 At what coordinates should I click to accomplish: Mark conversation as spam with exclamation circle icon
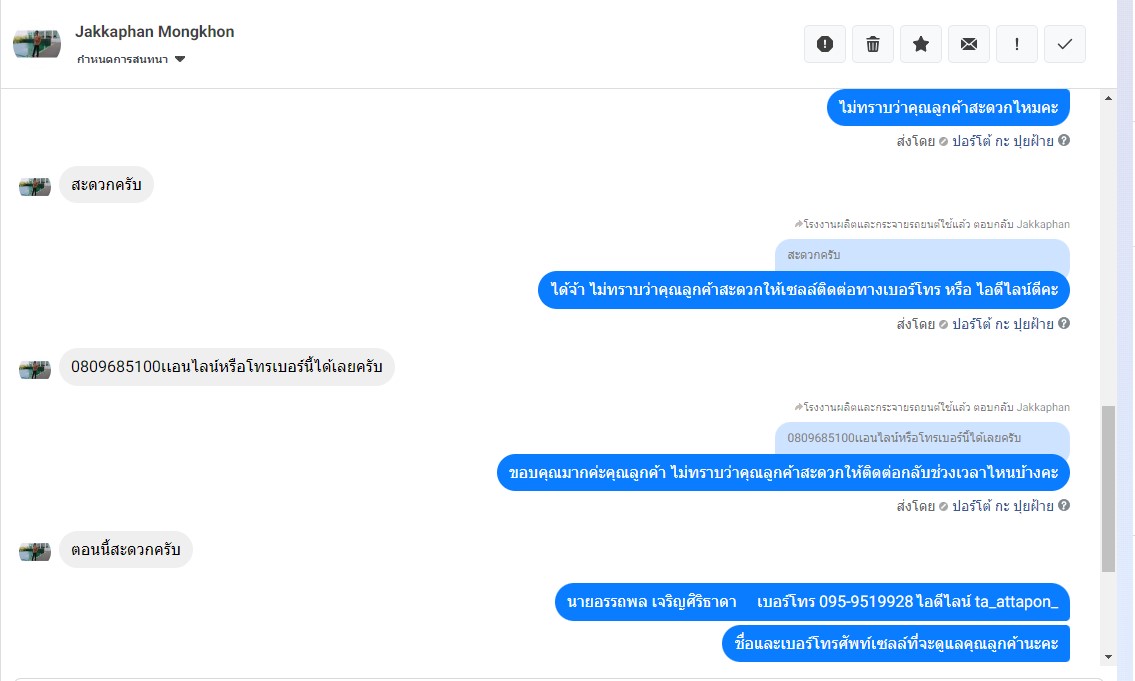click(x=824, y=44)
